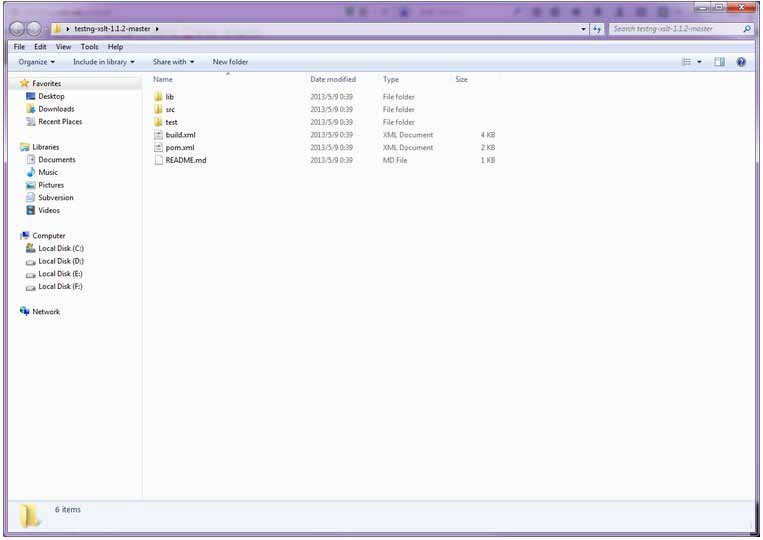Open the Tools menu
763x540 pixels.
pos(89,47)
